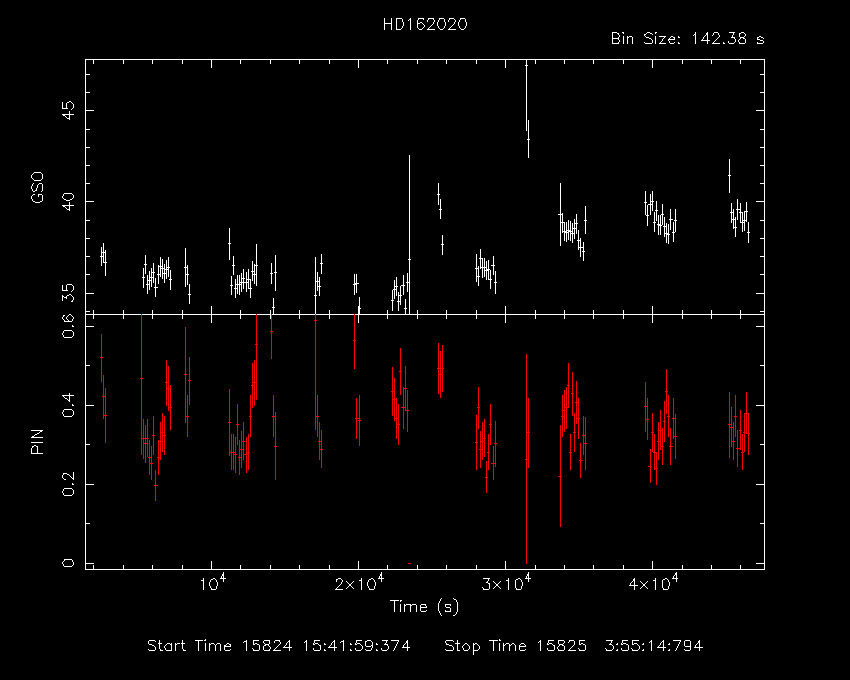Click the highest GSO data point above 45

click(x=526, y=66)
